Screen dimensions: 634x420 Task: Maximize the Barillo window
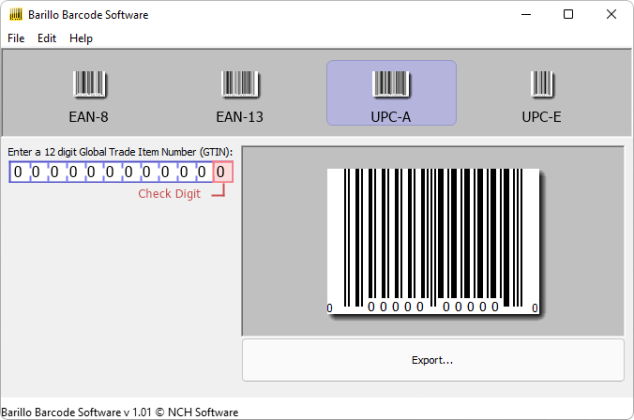568,15
